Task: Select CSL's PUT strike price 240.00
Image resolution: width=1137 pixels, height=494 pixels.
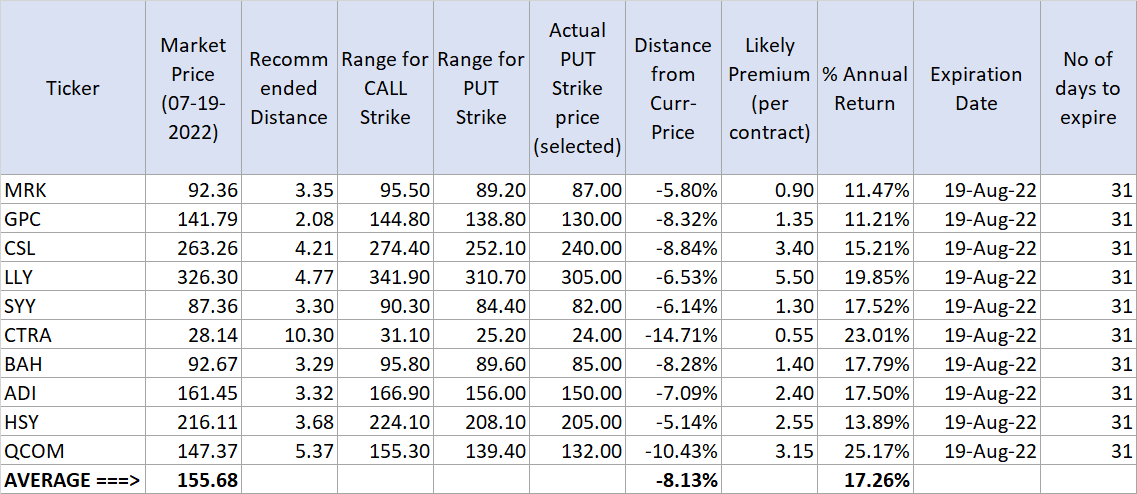Action: 578,248
